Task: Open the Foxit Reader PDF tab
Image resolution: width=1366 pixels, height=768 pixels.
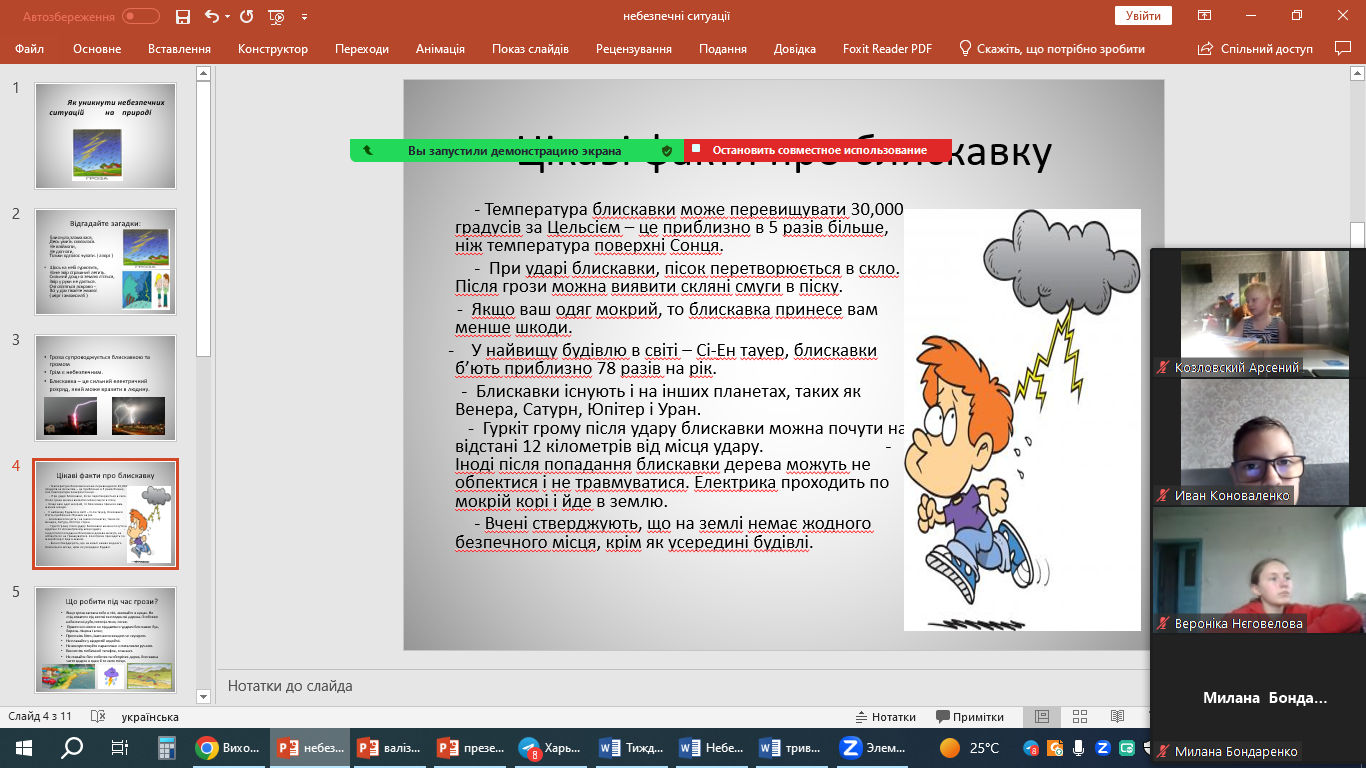Action: tap(887, 49)
